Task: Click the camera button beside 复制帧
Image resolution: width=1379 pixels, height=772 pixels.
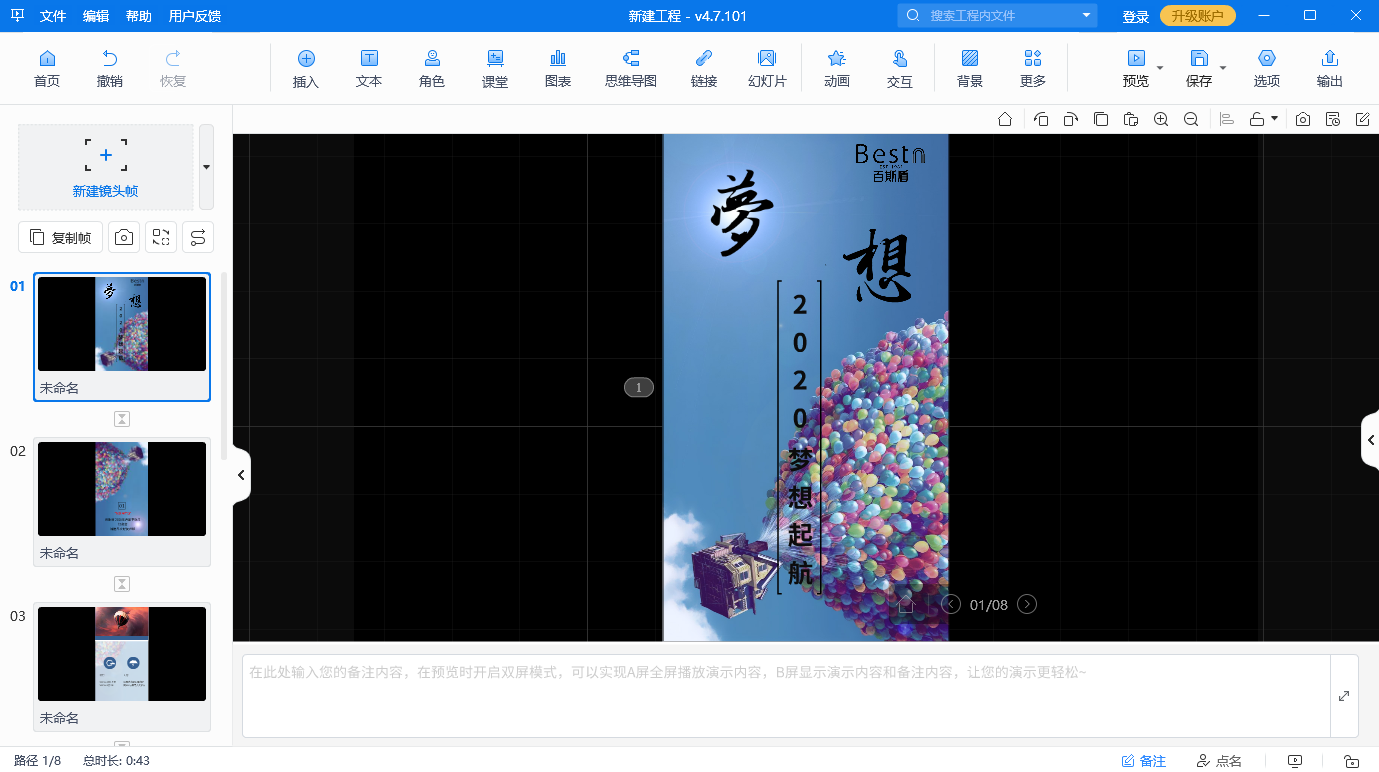Action: point(123,237)
